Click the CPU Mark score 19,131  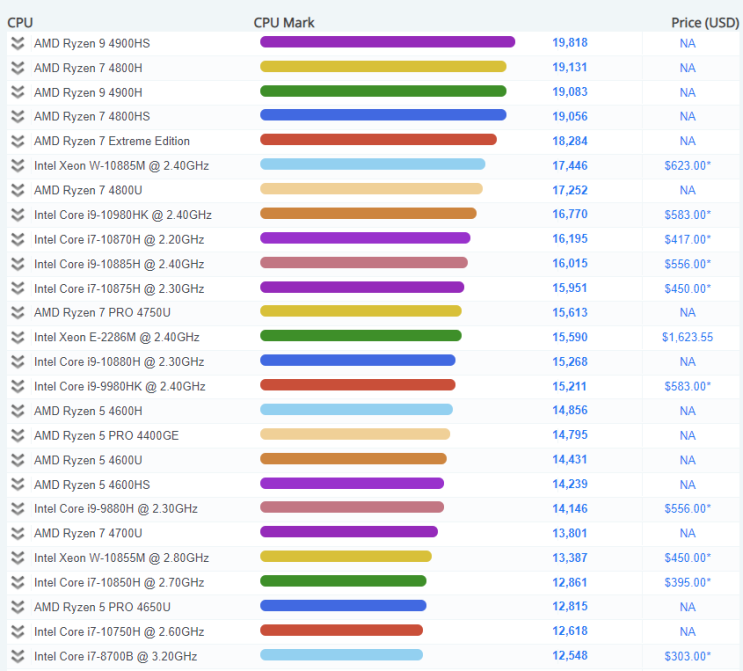point(570,67)
